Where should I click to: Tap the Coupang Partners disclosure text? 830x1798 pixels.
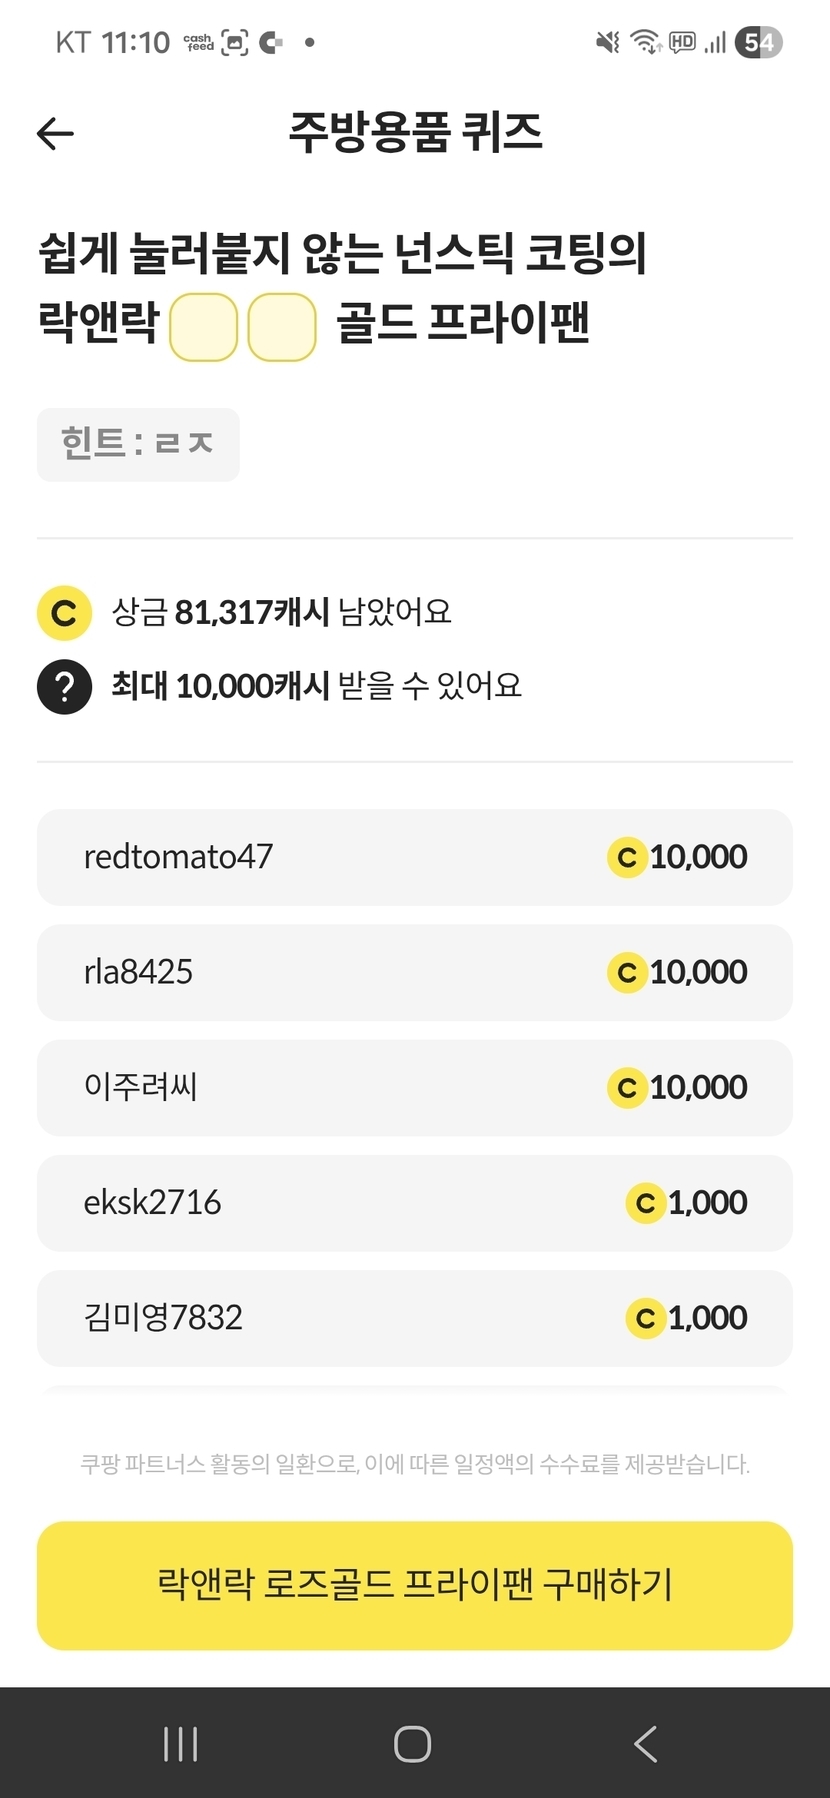414,1464
